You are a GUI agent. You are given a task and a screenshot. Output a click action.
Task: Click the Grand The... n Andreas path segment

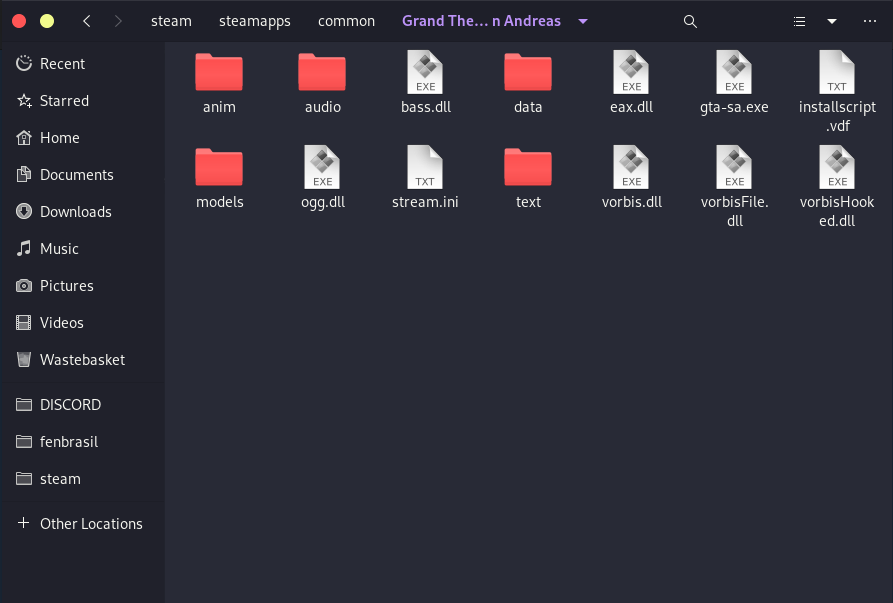[x=481, y=21]
